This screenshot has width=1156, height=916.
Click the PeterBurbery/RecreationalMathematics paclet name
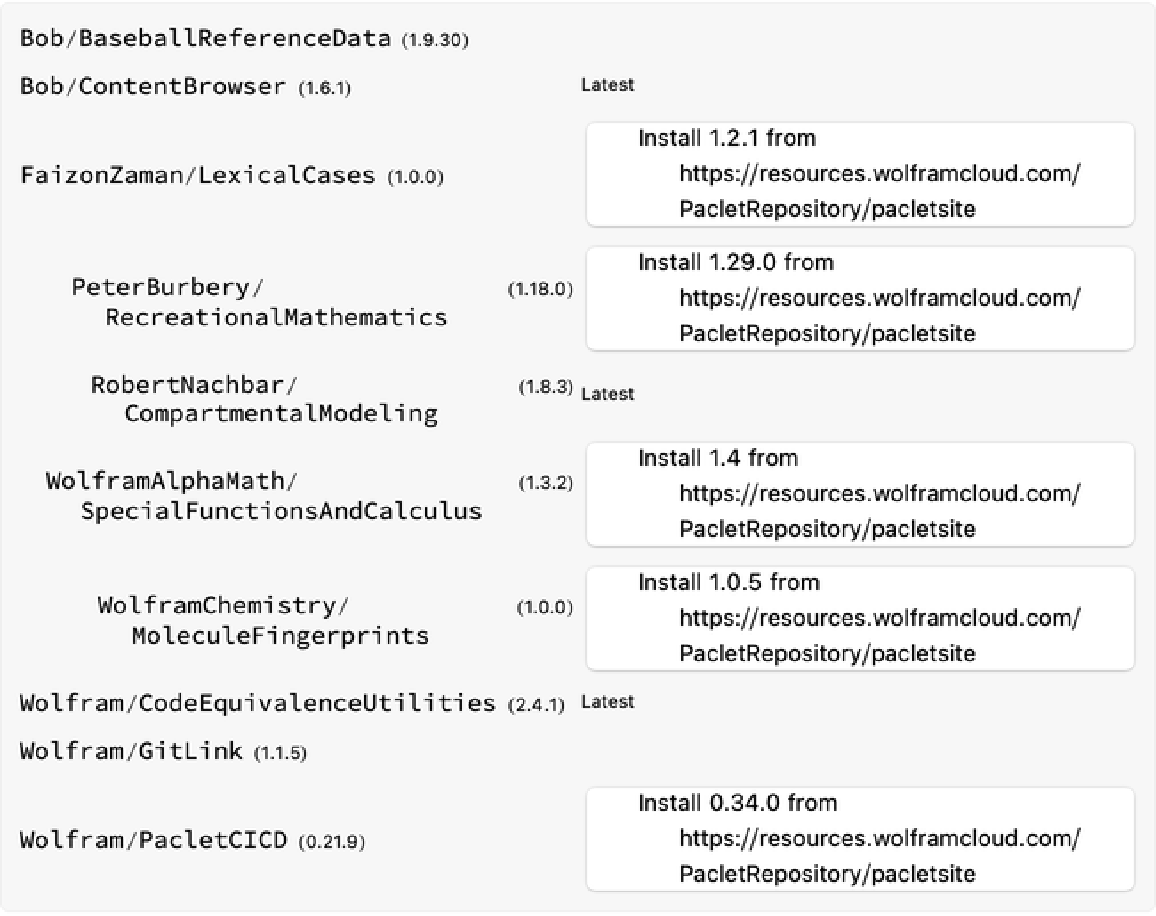point(259,302)
